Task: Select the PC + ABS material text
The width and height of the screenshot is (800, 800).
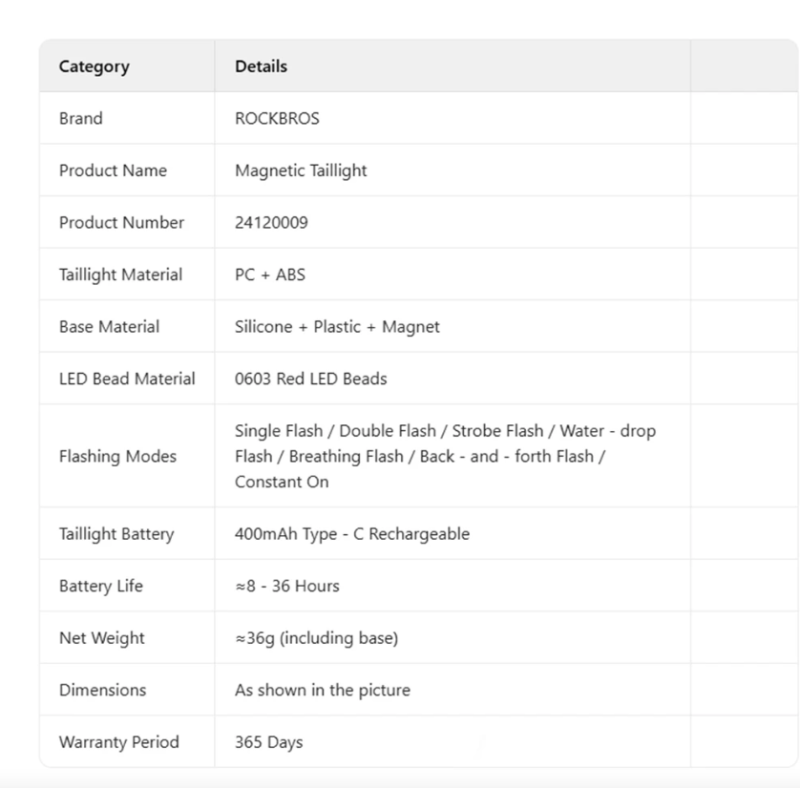Action: 270,274
